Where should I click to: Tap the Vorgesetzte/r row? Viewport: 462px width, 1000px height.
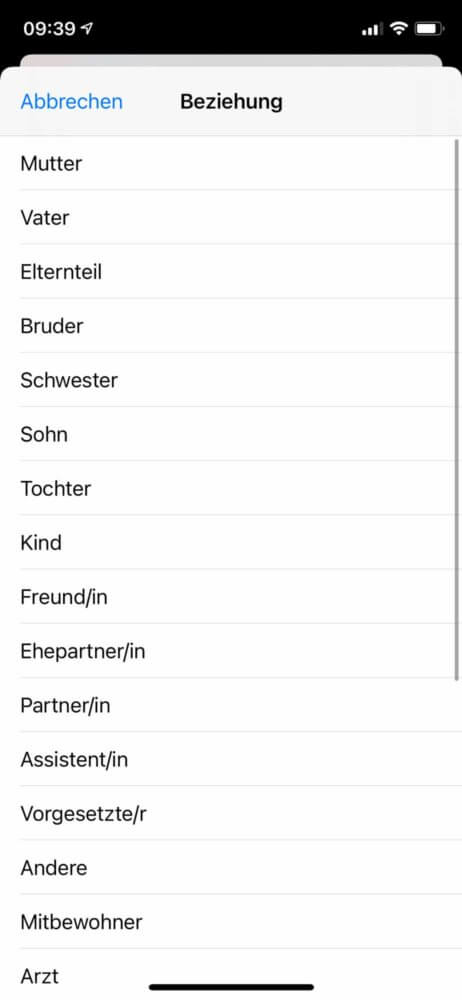231,814
